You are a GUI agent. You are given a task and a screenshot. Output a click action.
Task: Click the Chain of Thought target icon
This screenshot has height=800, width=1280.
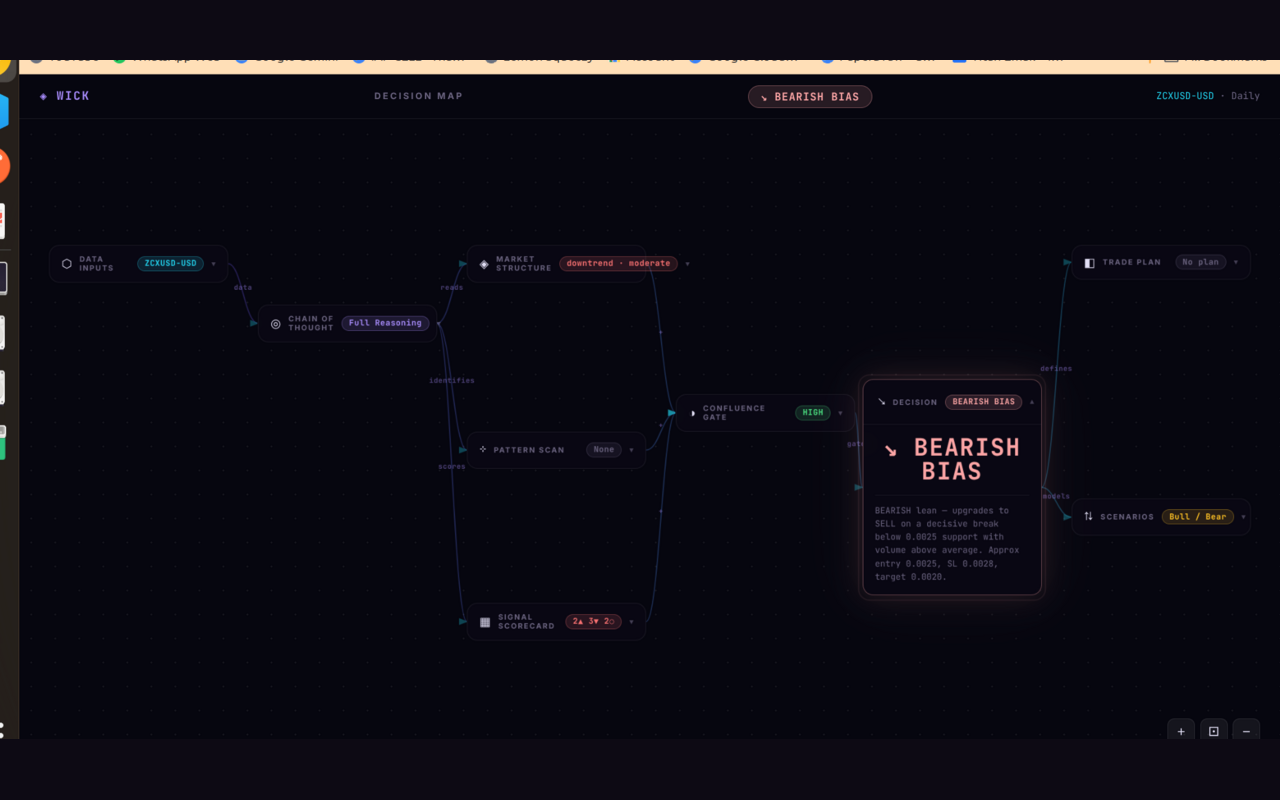pos(276,324)
